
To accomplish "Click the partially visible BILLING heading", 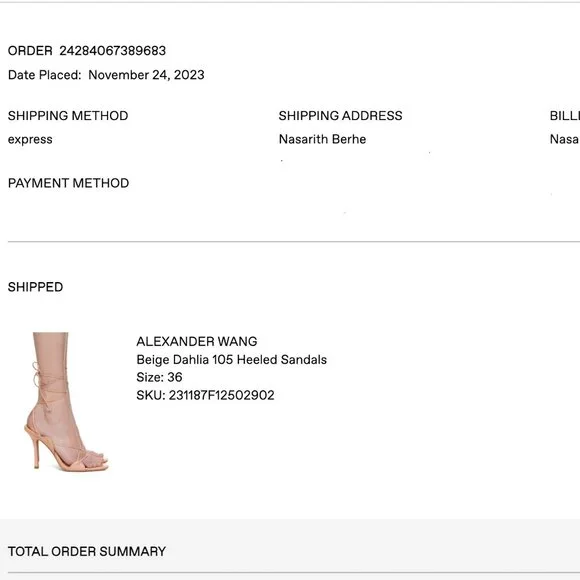I will 564,116.
